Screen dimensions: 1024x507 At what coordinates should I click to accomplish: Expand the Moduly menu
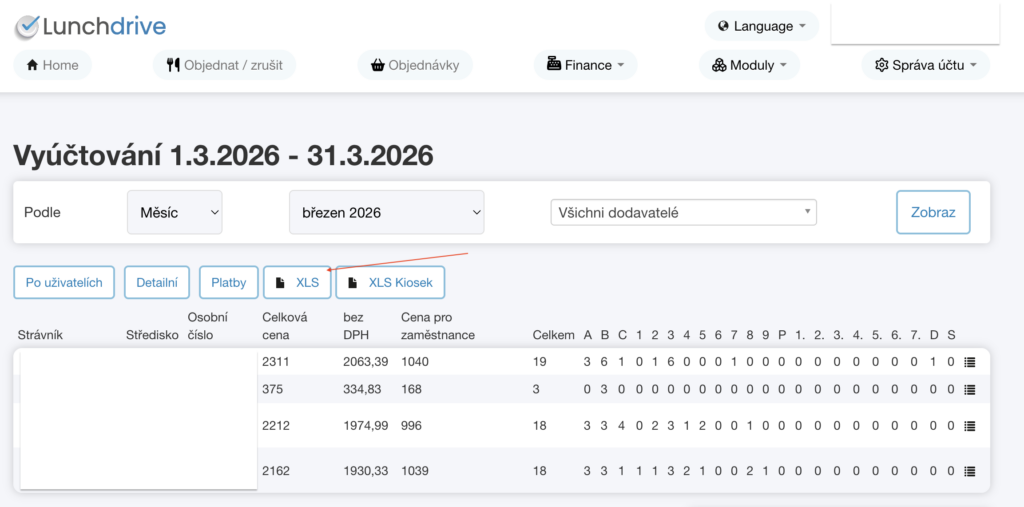[x=748, y=65]
